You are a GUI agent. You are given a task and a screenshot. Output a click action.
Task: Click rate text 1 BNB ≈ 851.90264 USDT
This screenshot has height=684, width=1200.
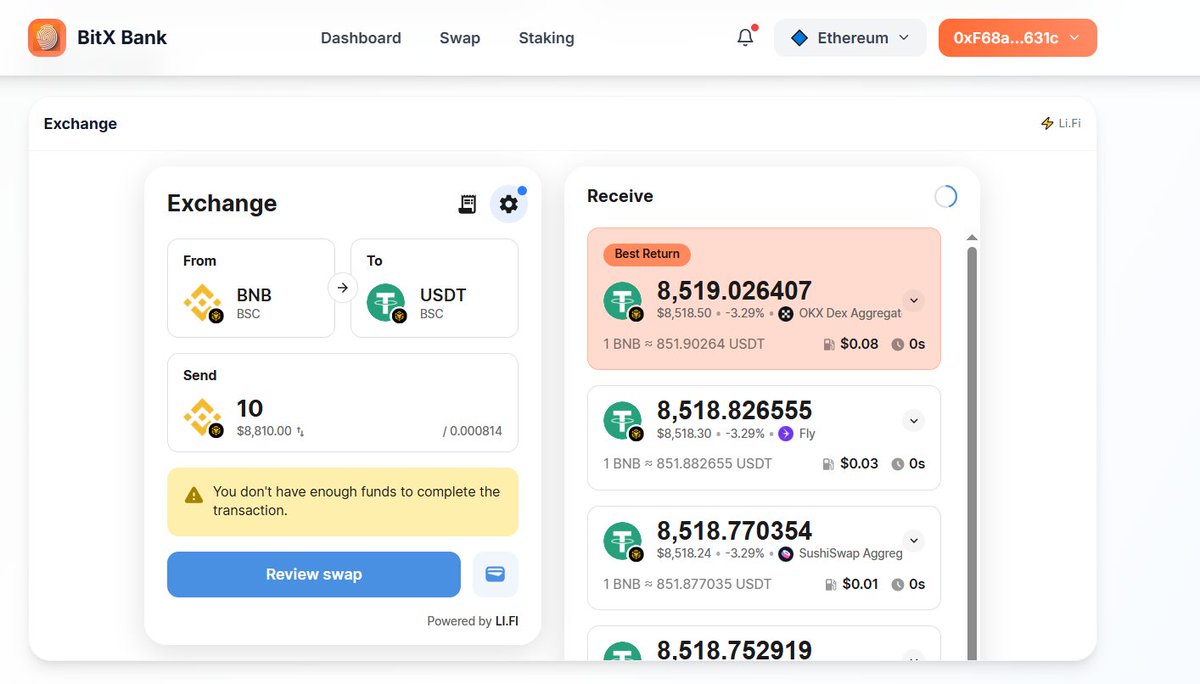(x=684, y=344)
